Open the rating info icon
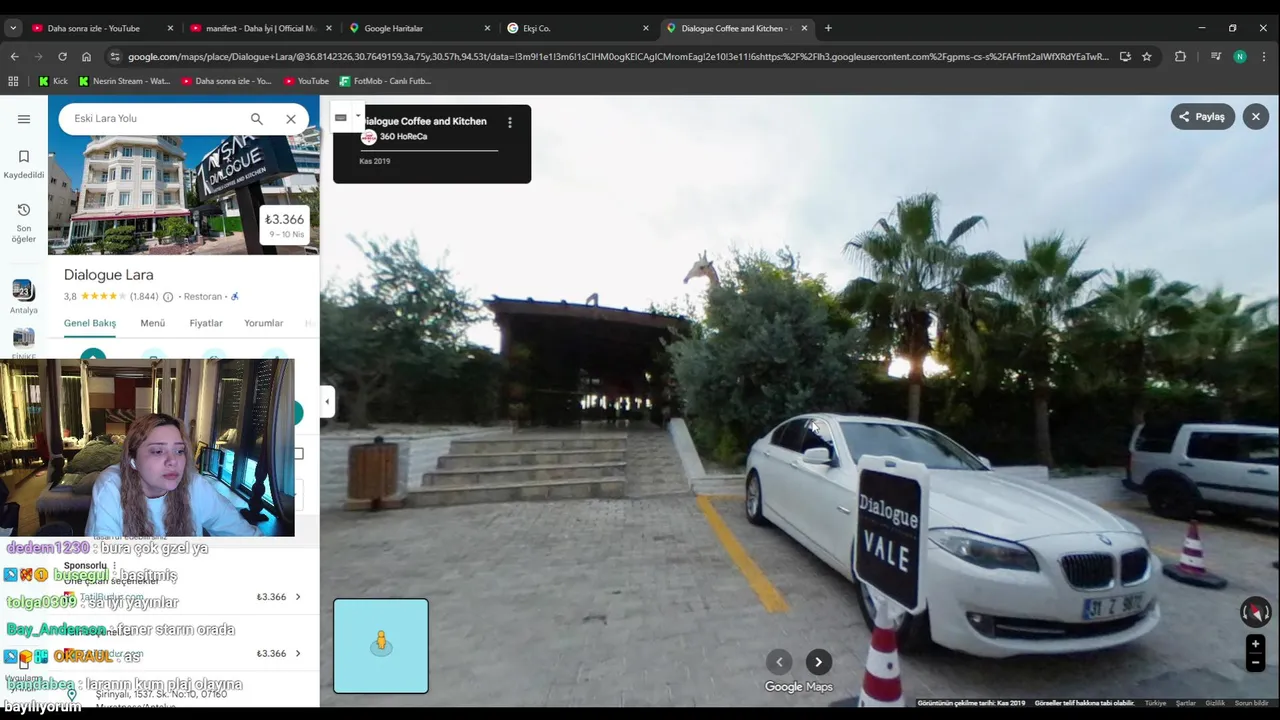Viewport: 1280px width, 720px height. coord(168,297)
